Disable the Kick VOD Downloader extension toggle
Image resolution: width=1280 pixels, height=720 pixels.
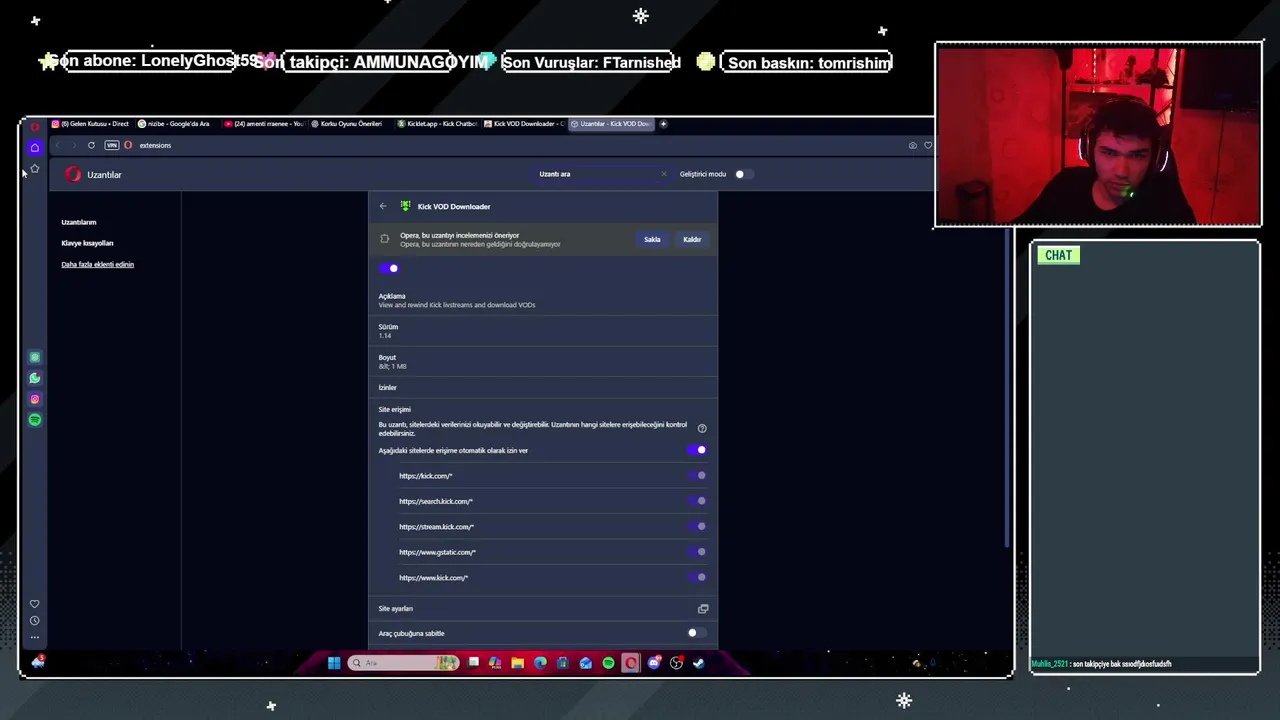coord(389,268)
